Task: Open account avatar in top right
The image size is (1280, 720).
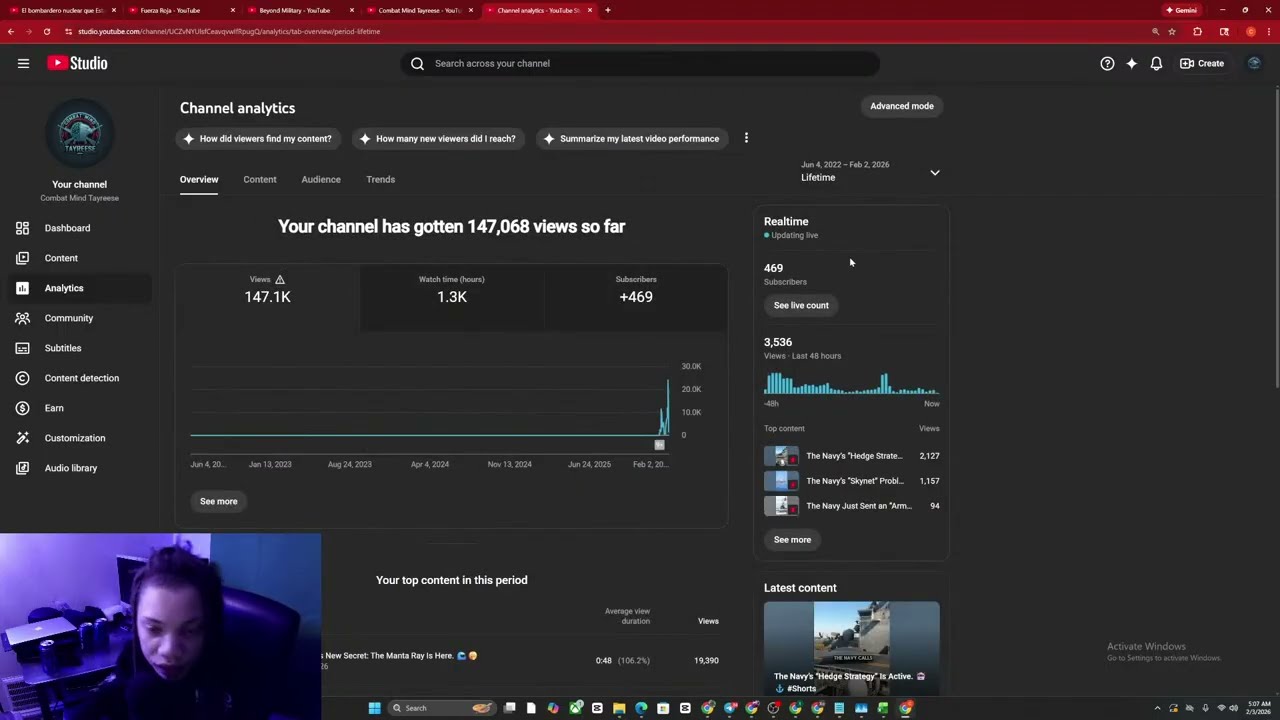Action: 1254,63
